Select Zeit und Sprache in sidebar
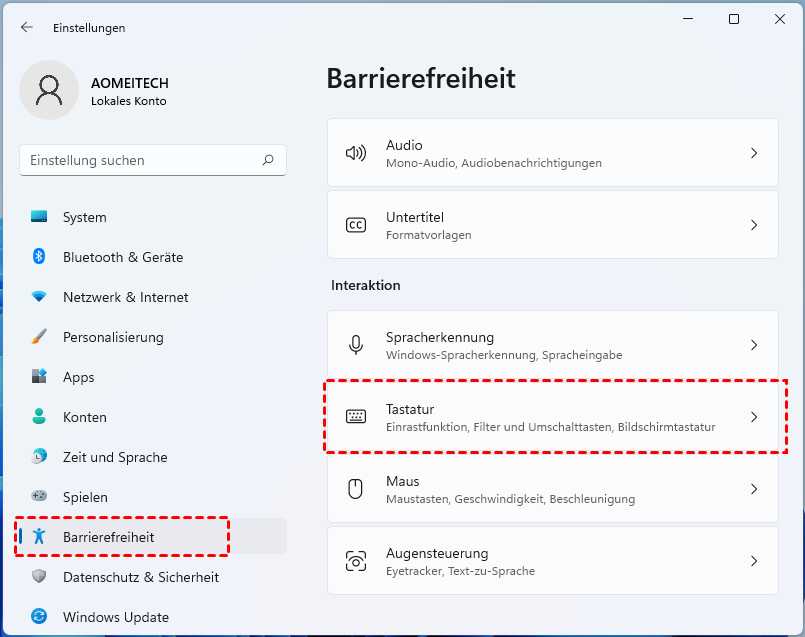The width and height of the screenshot is (805, 637). pyautogui.click(x=115, y=457)
